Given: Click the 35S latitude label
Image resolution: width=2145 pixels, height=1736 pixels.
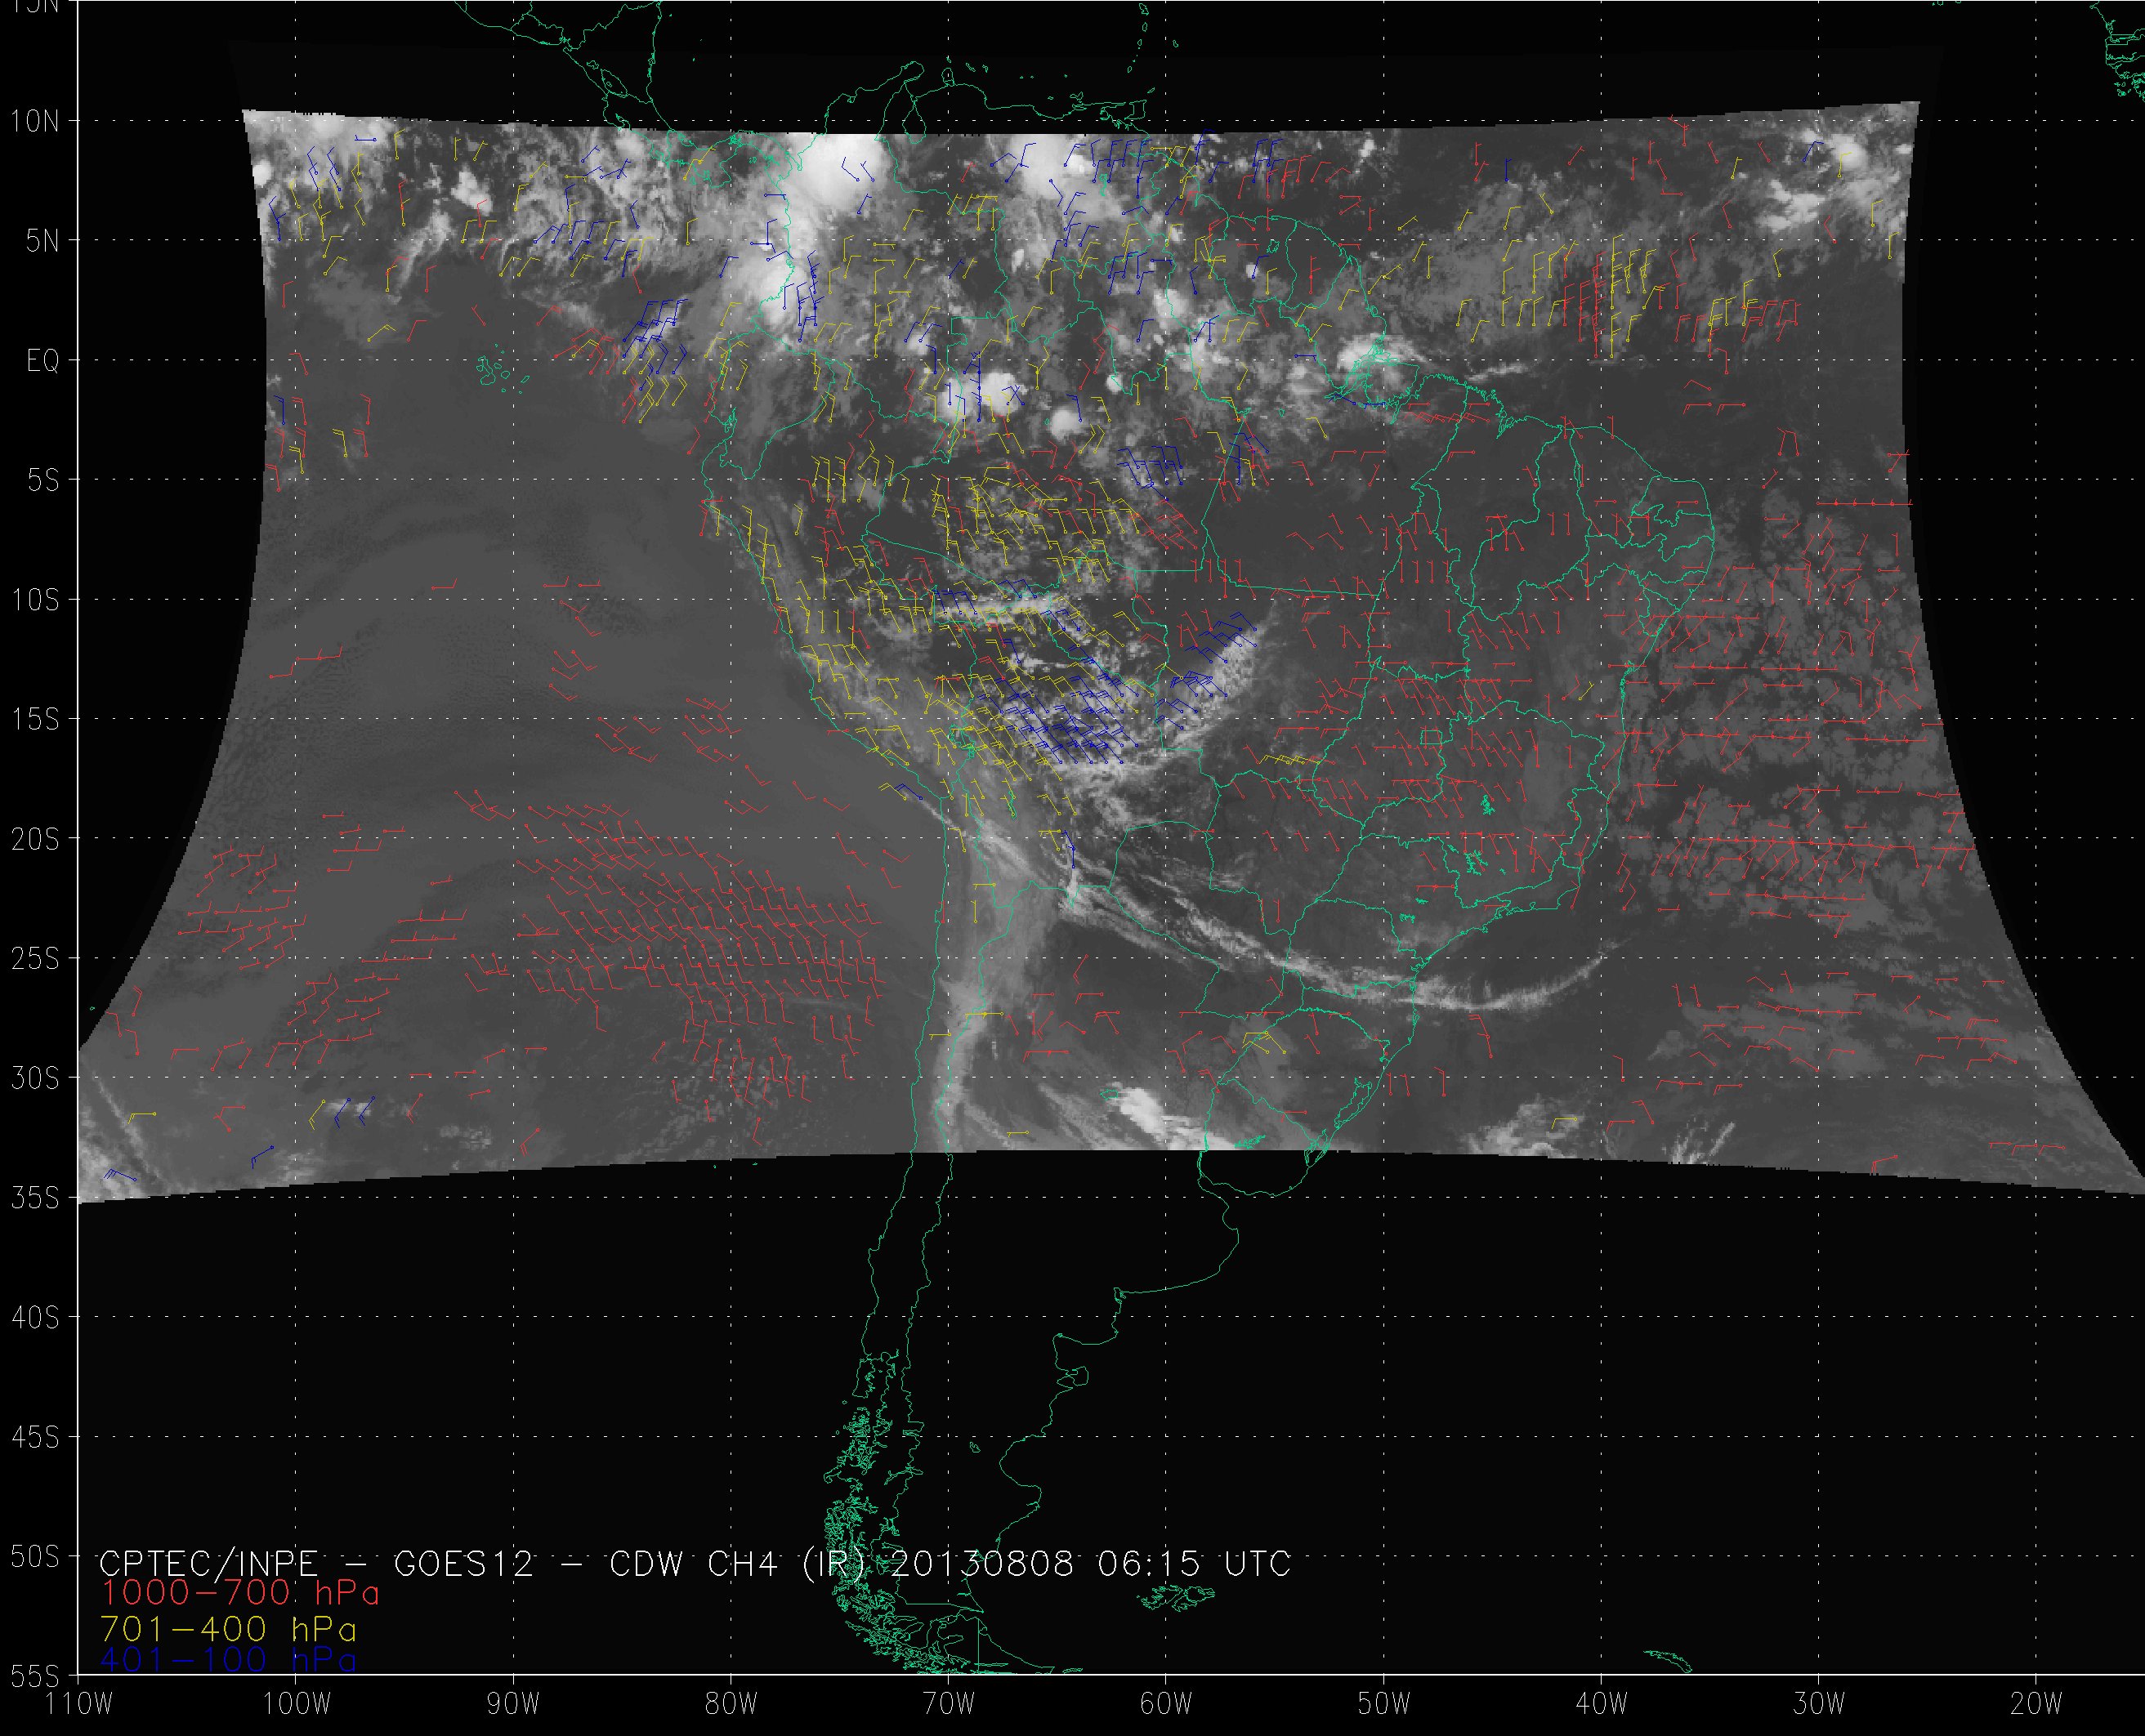Looking at the screenshot, I should (35, 1198).
